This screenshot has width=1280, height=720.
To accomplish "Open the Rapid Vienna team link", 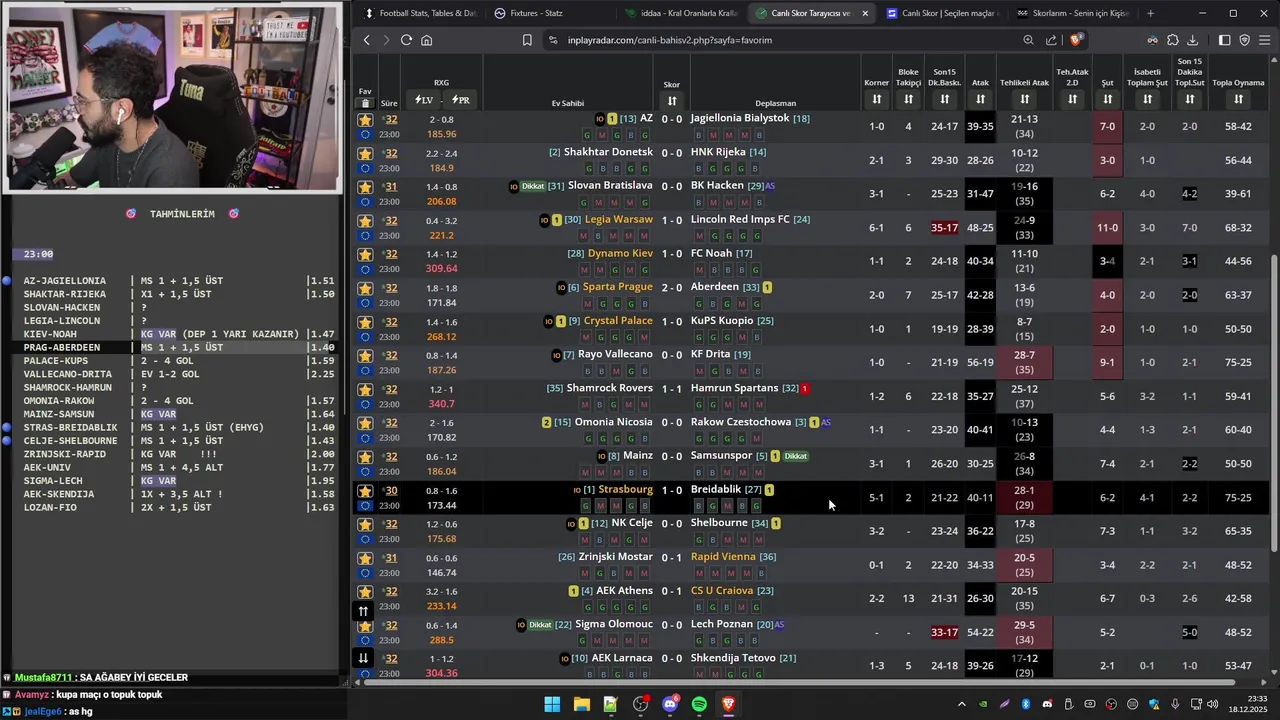I will [723, 557].
